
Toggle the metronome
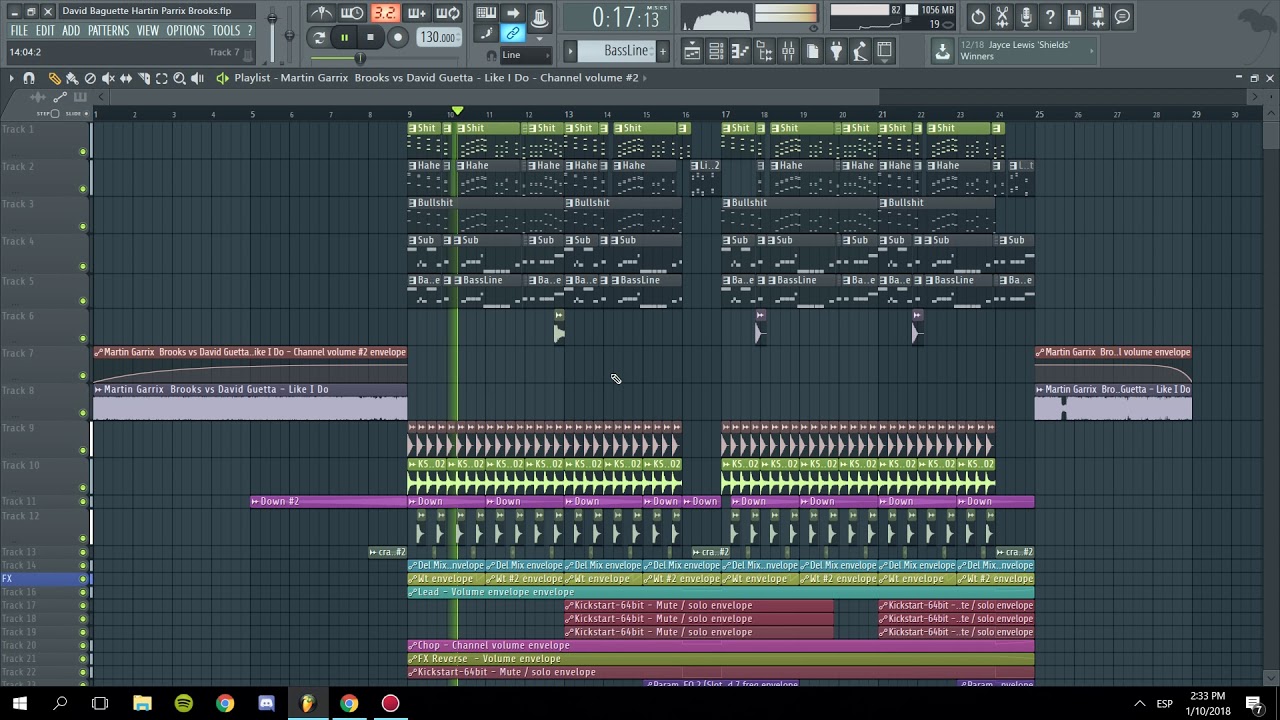[x=321, y=13]
